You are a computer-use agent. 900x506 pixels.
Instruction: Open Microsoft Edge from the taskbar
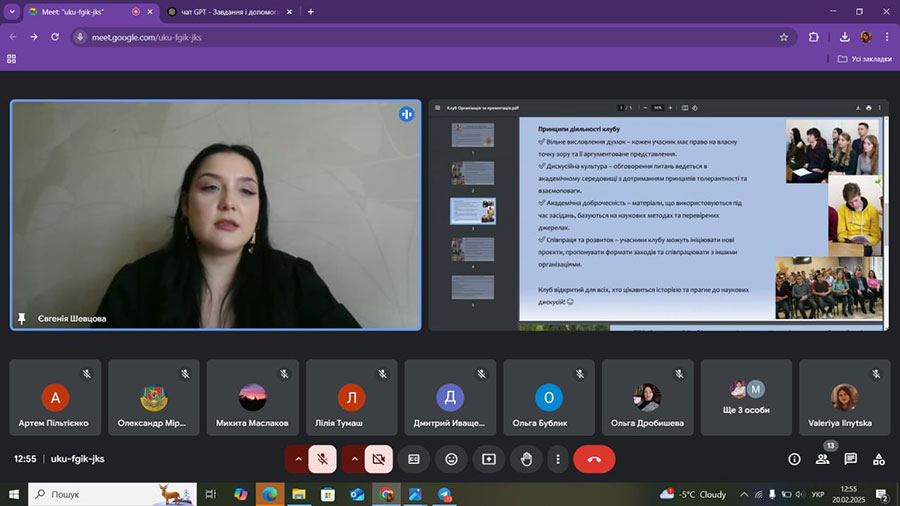270,494
